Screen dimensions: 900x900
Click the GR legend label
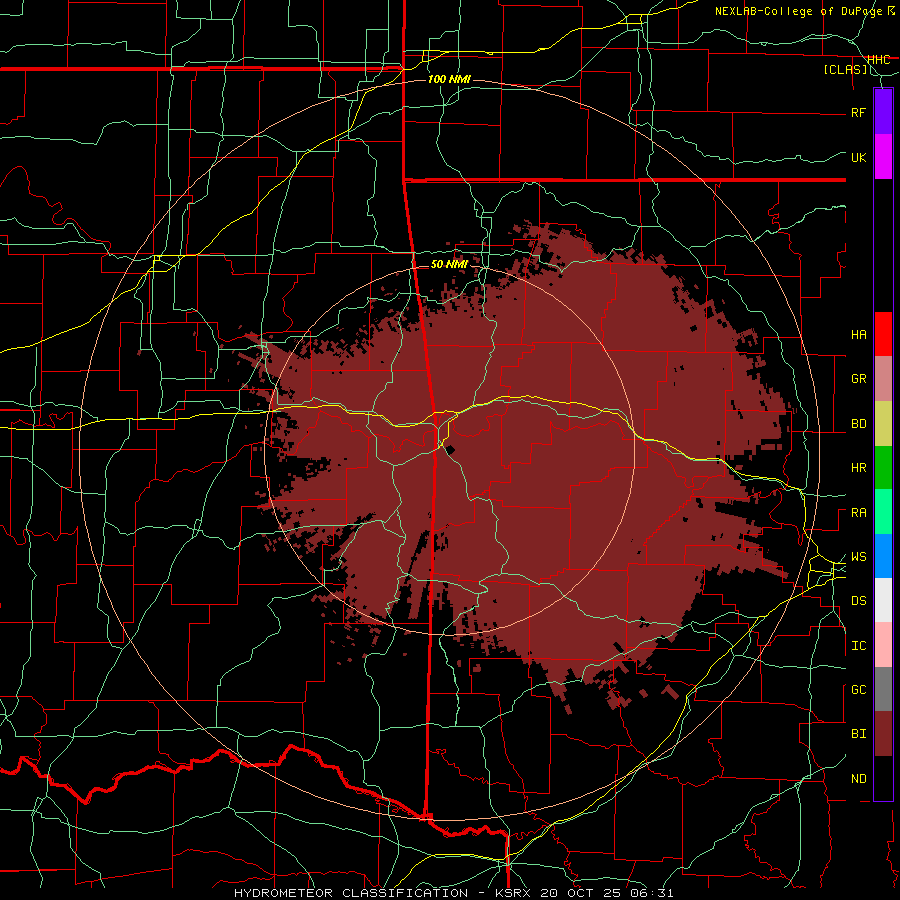(858, 379)
